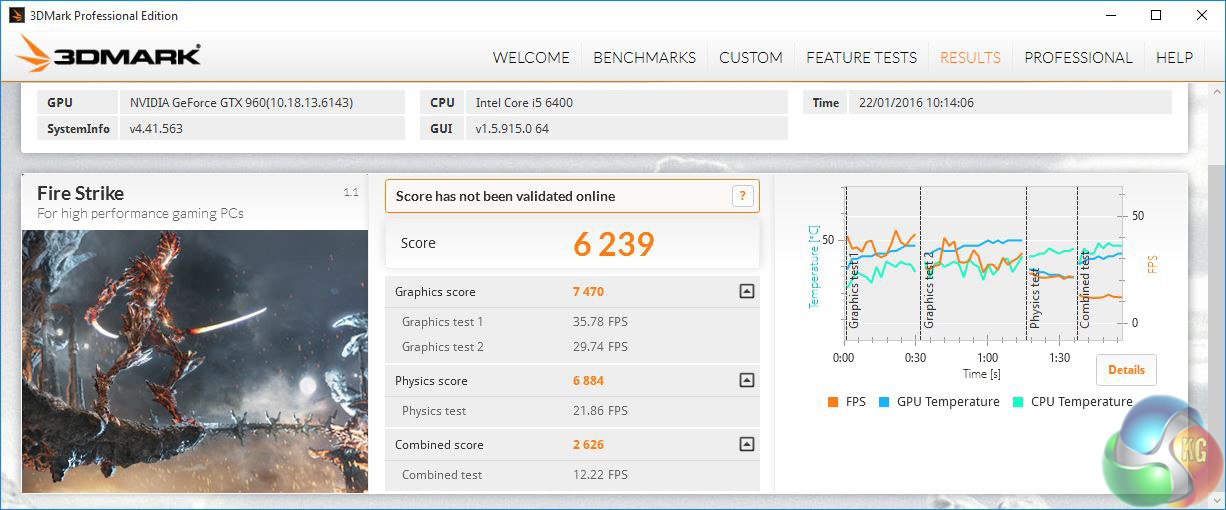Open the Professional tab
The height and width of the screenshot is (510, 1226).
[x=1078, y=57]
